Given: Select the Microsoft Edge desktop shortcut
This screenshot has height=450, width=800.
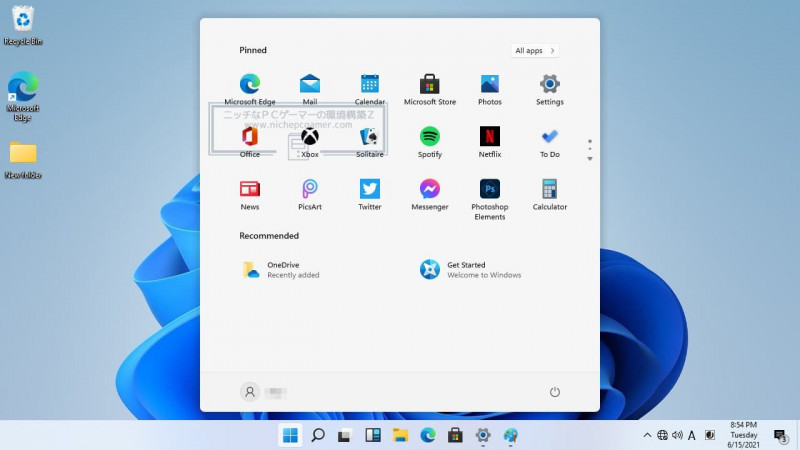Looking at the screenshot, I should (x=23, y=96).
